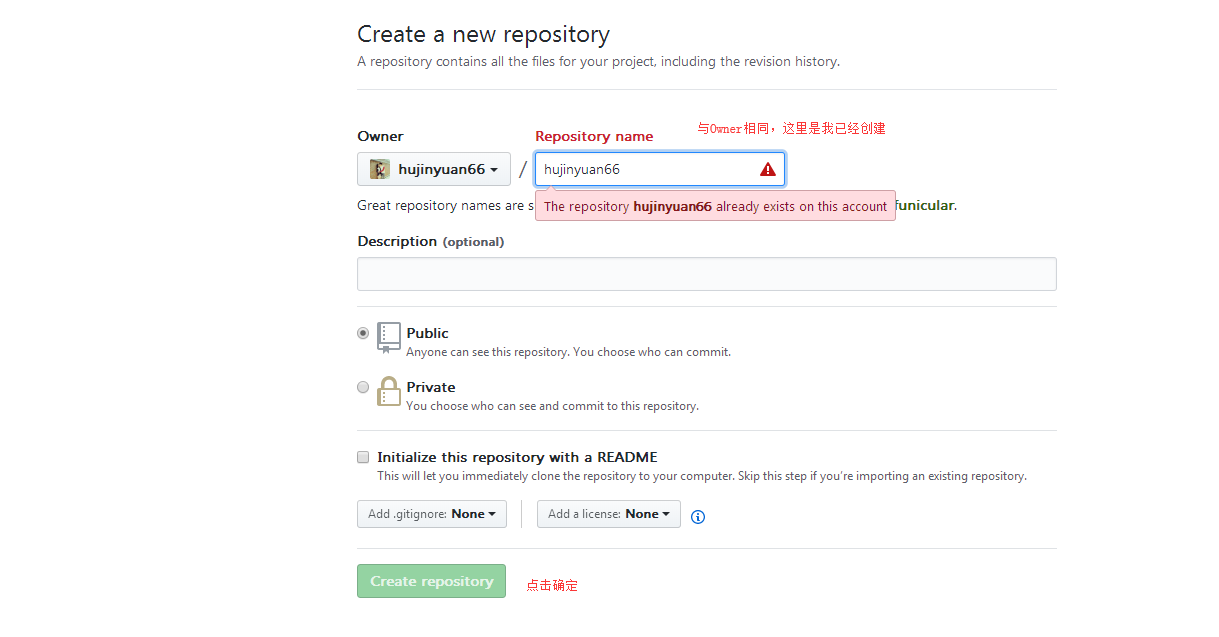Click the license info circle icon
This screenshot has width=1219, height=637.
click(698, 517)
